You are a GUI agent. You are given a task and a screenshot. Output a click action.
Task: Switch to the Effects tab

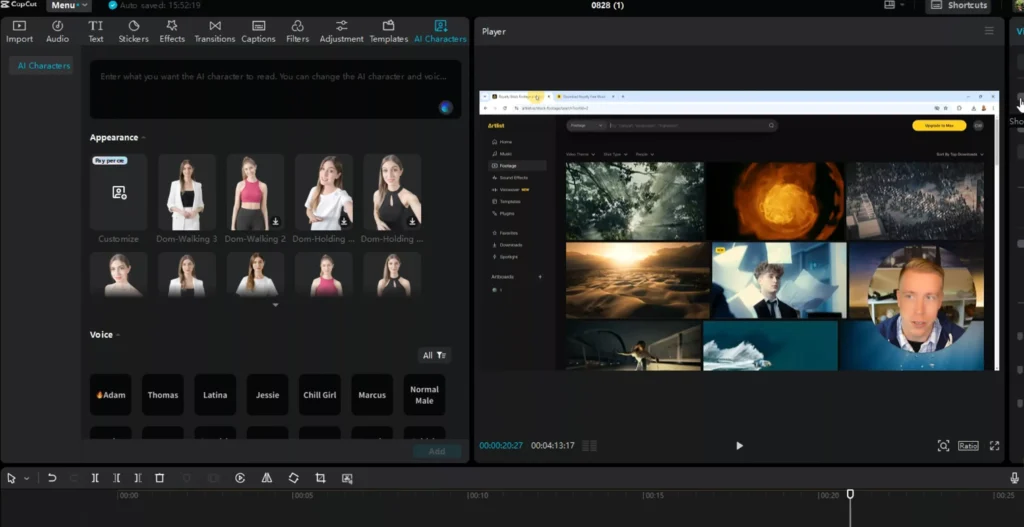pos(172,31)
